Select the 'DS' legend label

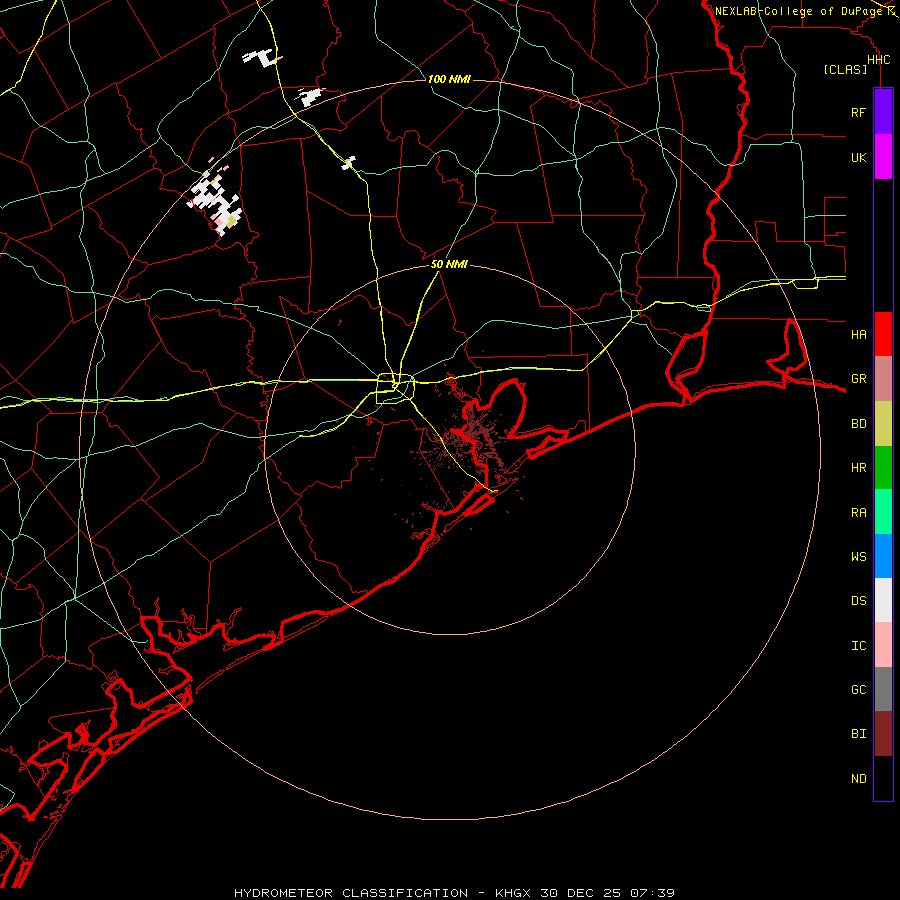tap(858, 601)
